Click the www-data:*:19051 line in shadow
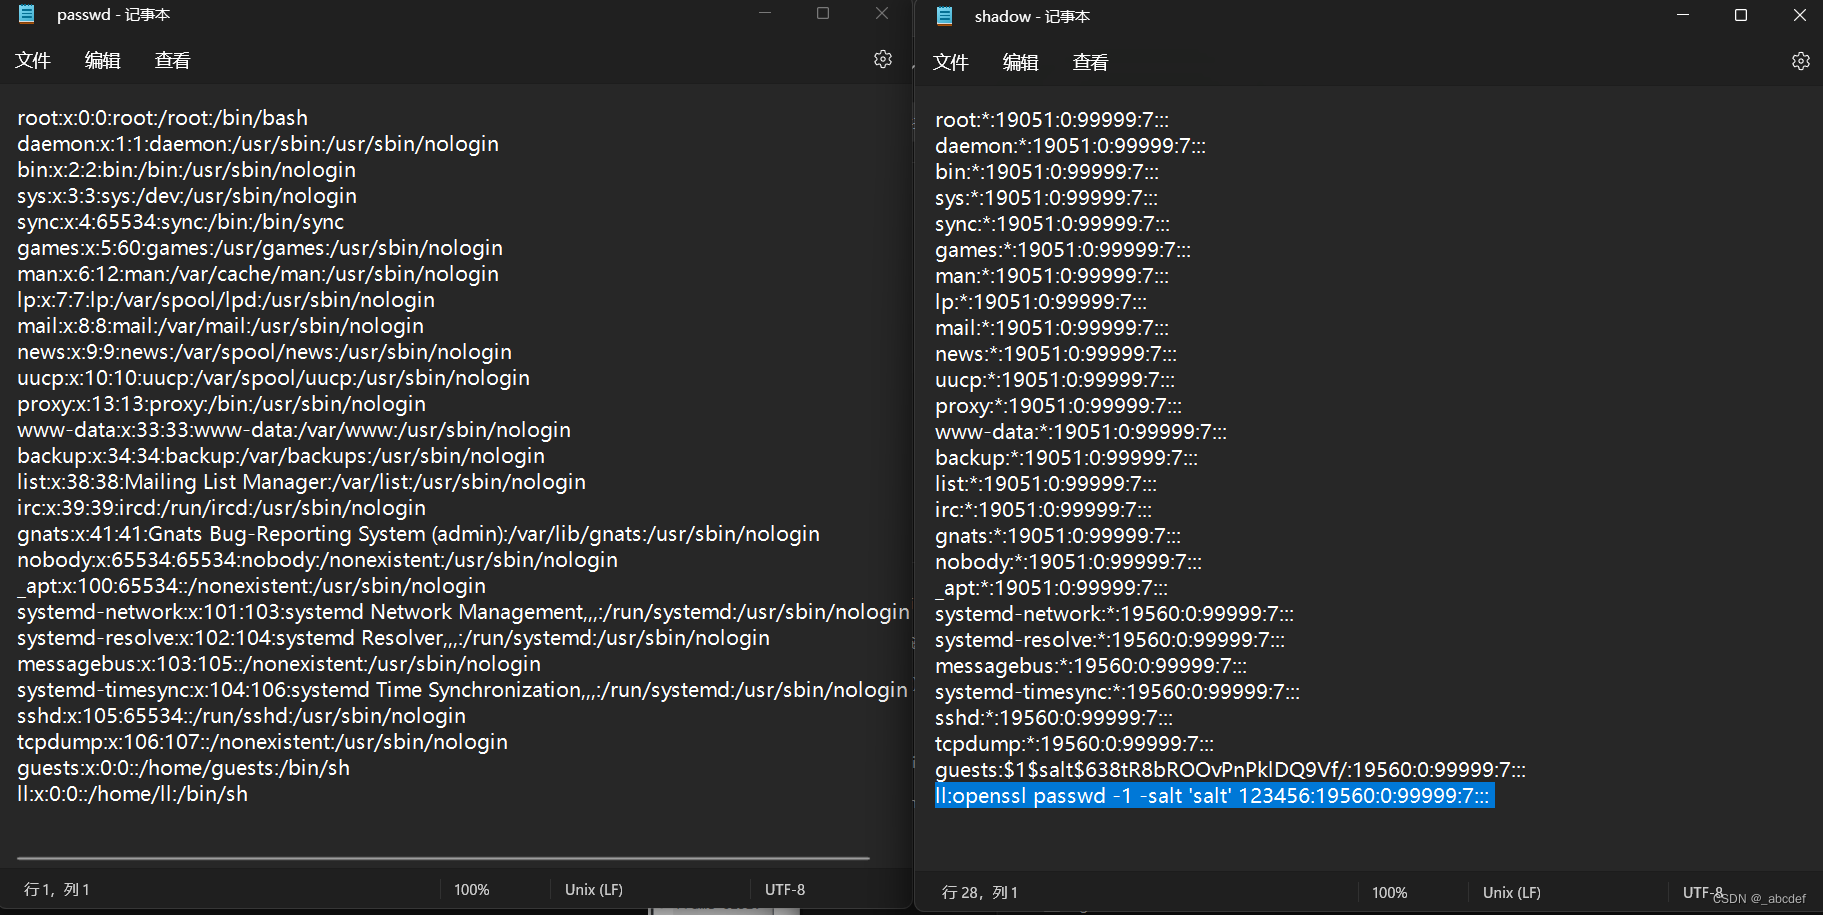Viewport: 1823px width, 915px height. pyautogui.click(x=1081, y=432)
